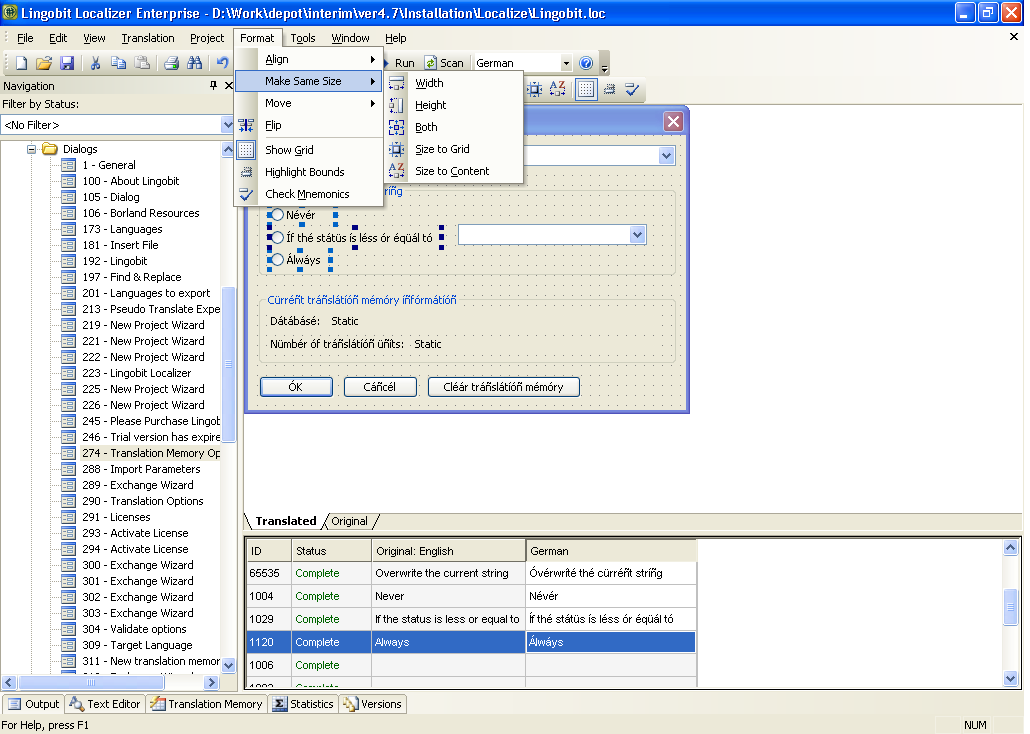Click the Size to Grid toolbar icon

[x=535, y=89]
